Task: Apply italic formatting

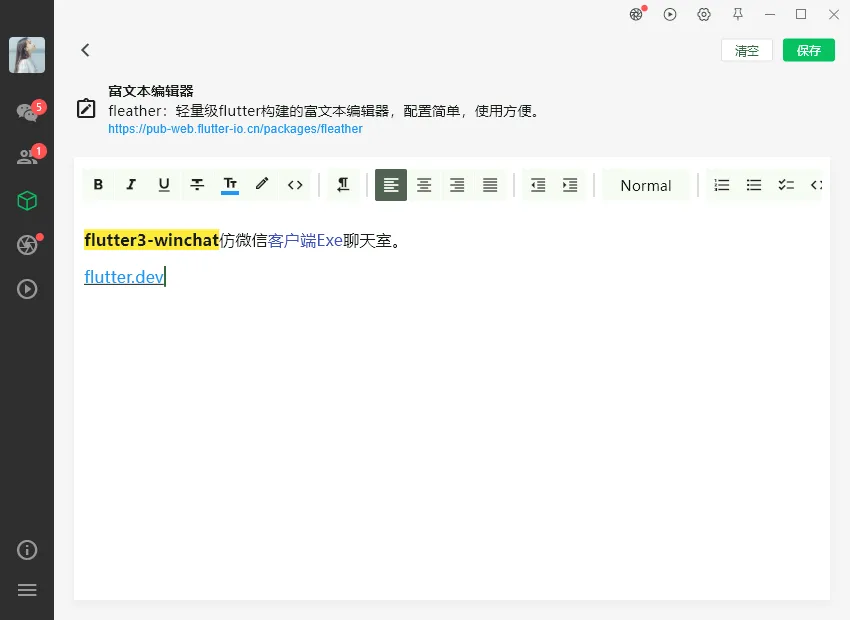Action: [131, 185]
